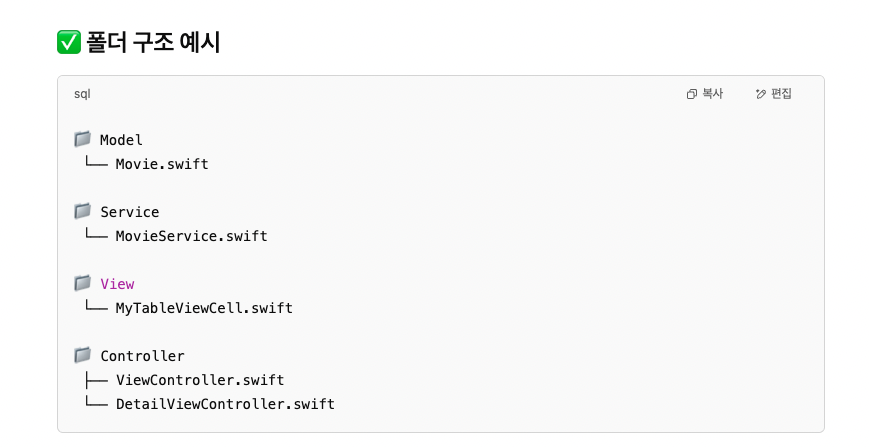Click the folder icon next to View

[82, 283]
